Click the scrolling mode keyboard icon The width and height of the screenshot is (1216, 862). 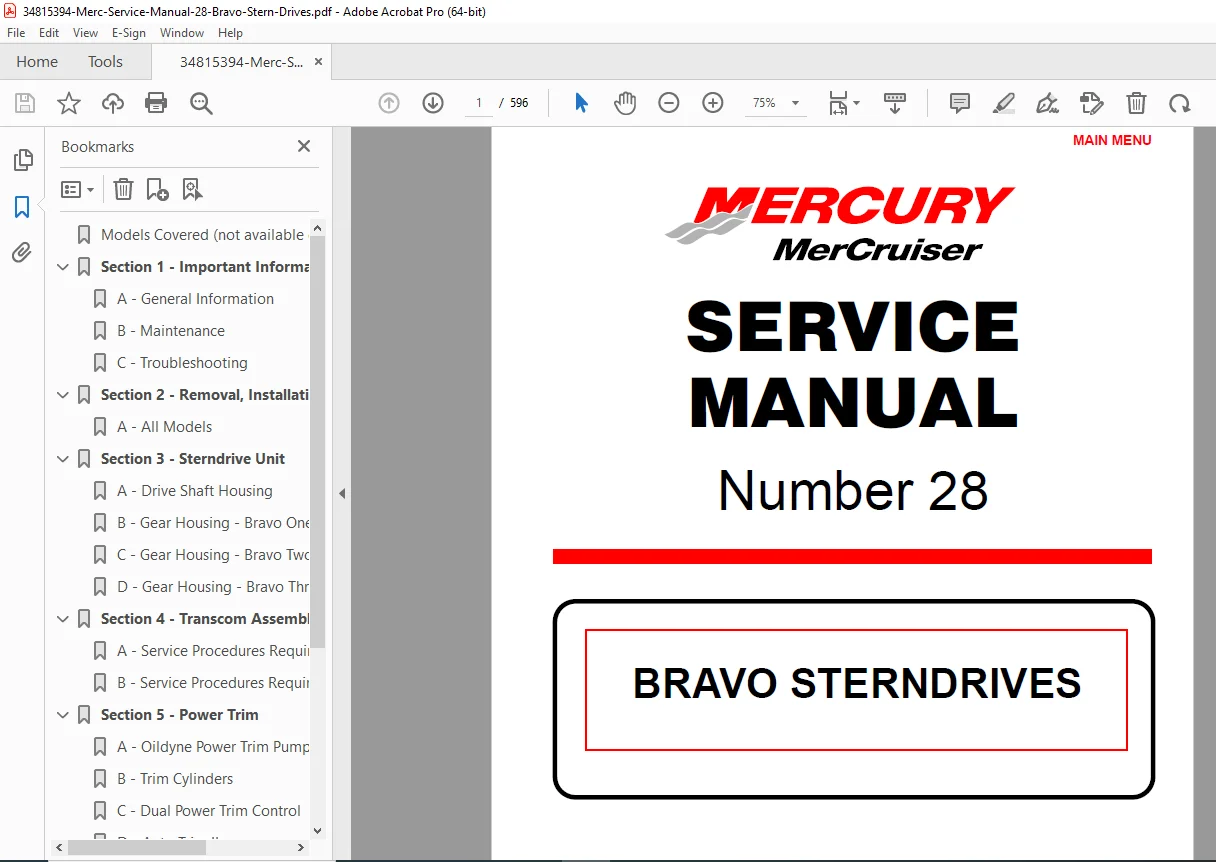[x=895, y=103]
